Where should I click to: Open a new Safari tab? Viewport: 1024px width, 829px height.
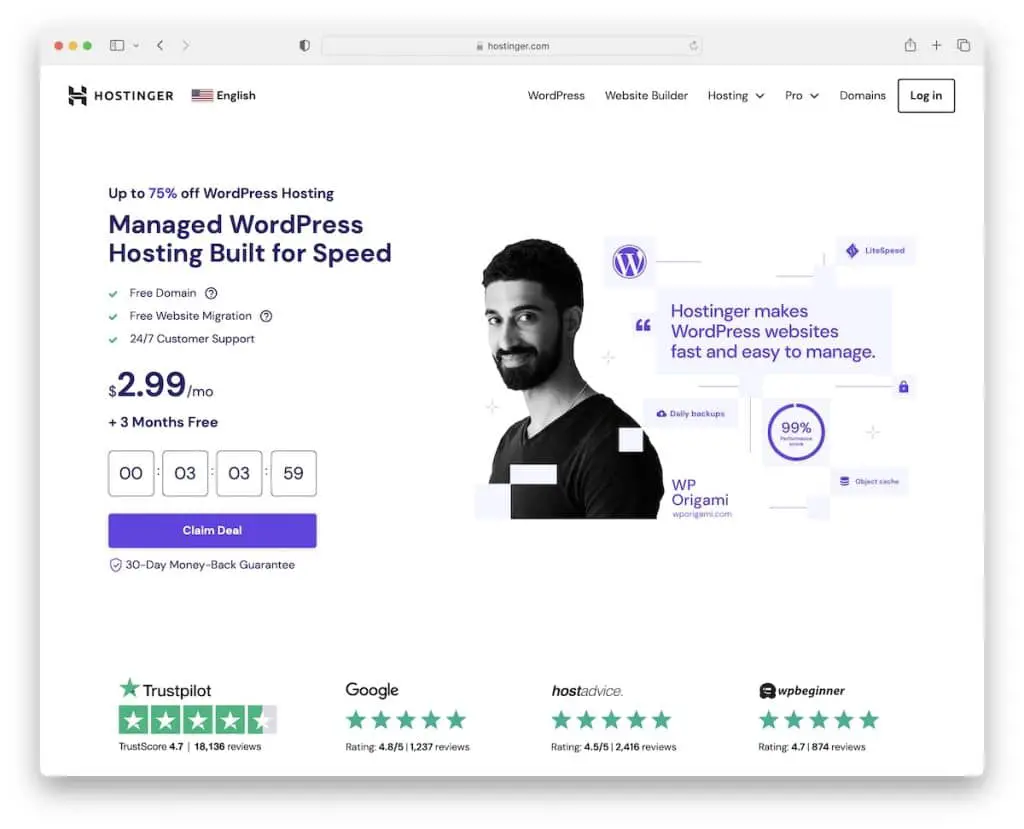[x=936, y=45]
